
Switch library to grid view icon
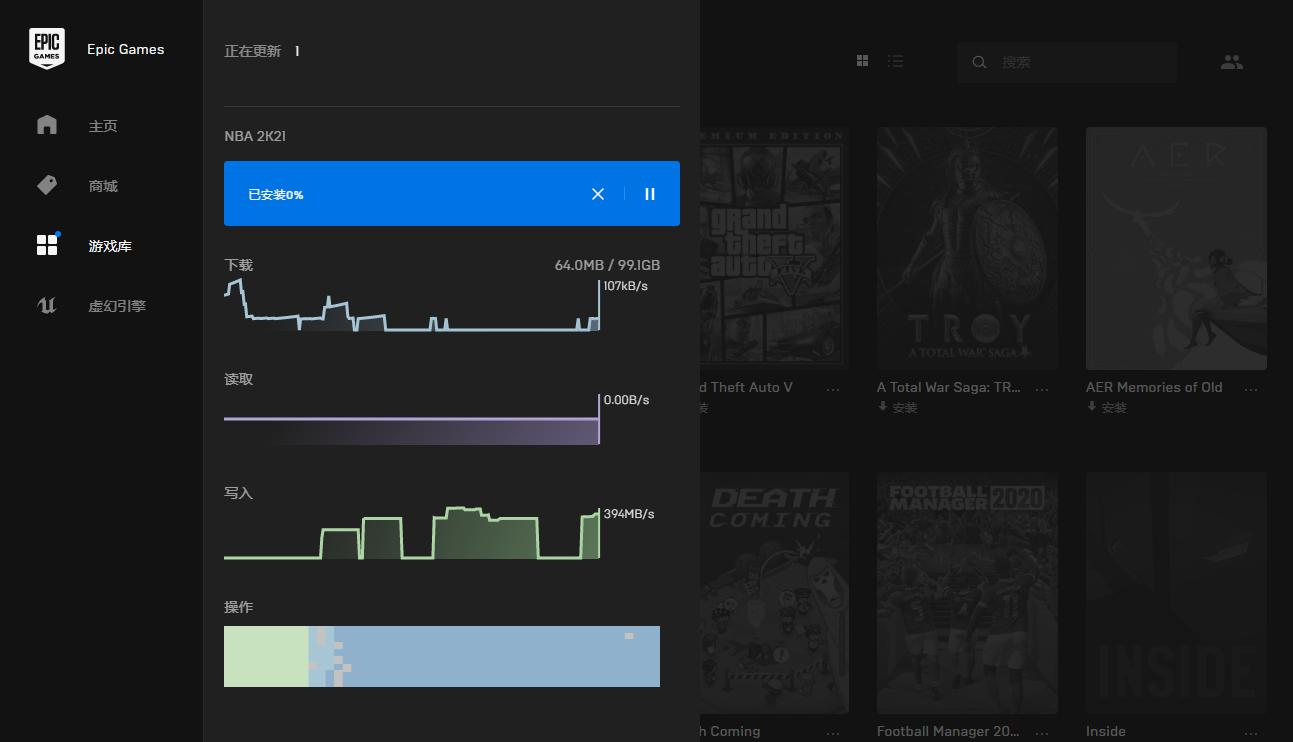click(x=863, y=61)
